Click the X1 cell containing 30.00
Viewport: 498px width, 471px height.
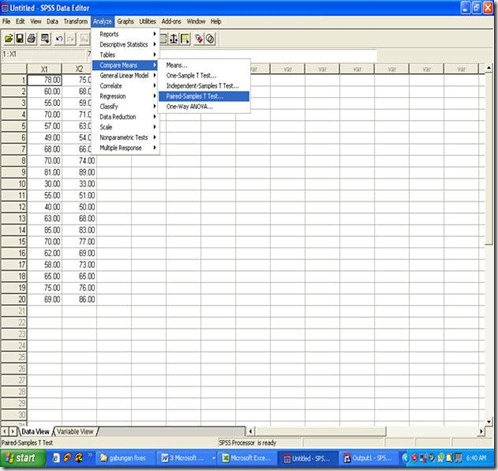[44, 184]
